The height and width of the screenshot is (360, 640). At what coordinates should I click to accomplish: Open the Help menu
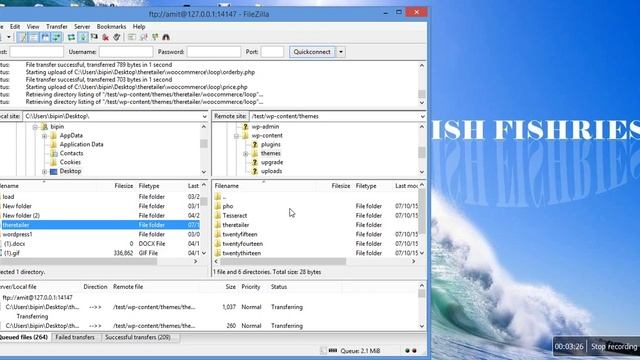tap(139, 27)
